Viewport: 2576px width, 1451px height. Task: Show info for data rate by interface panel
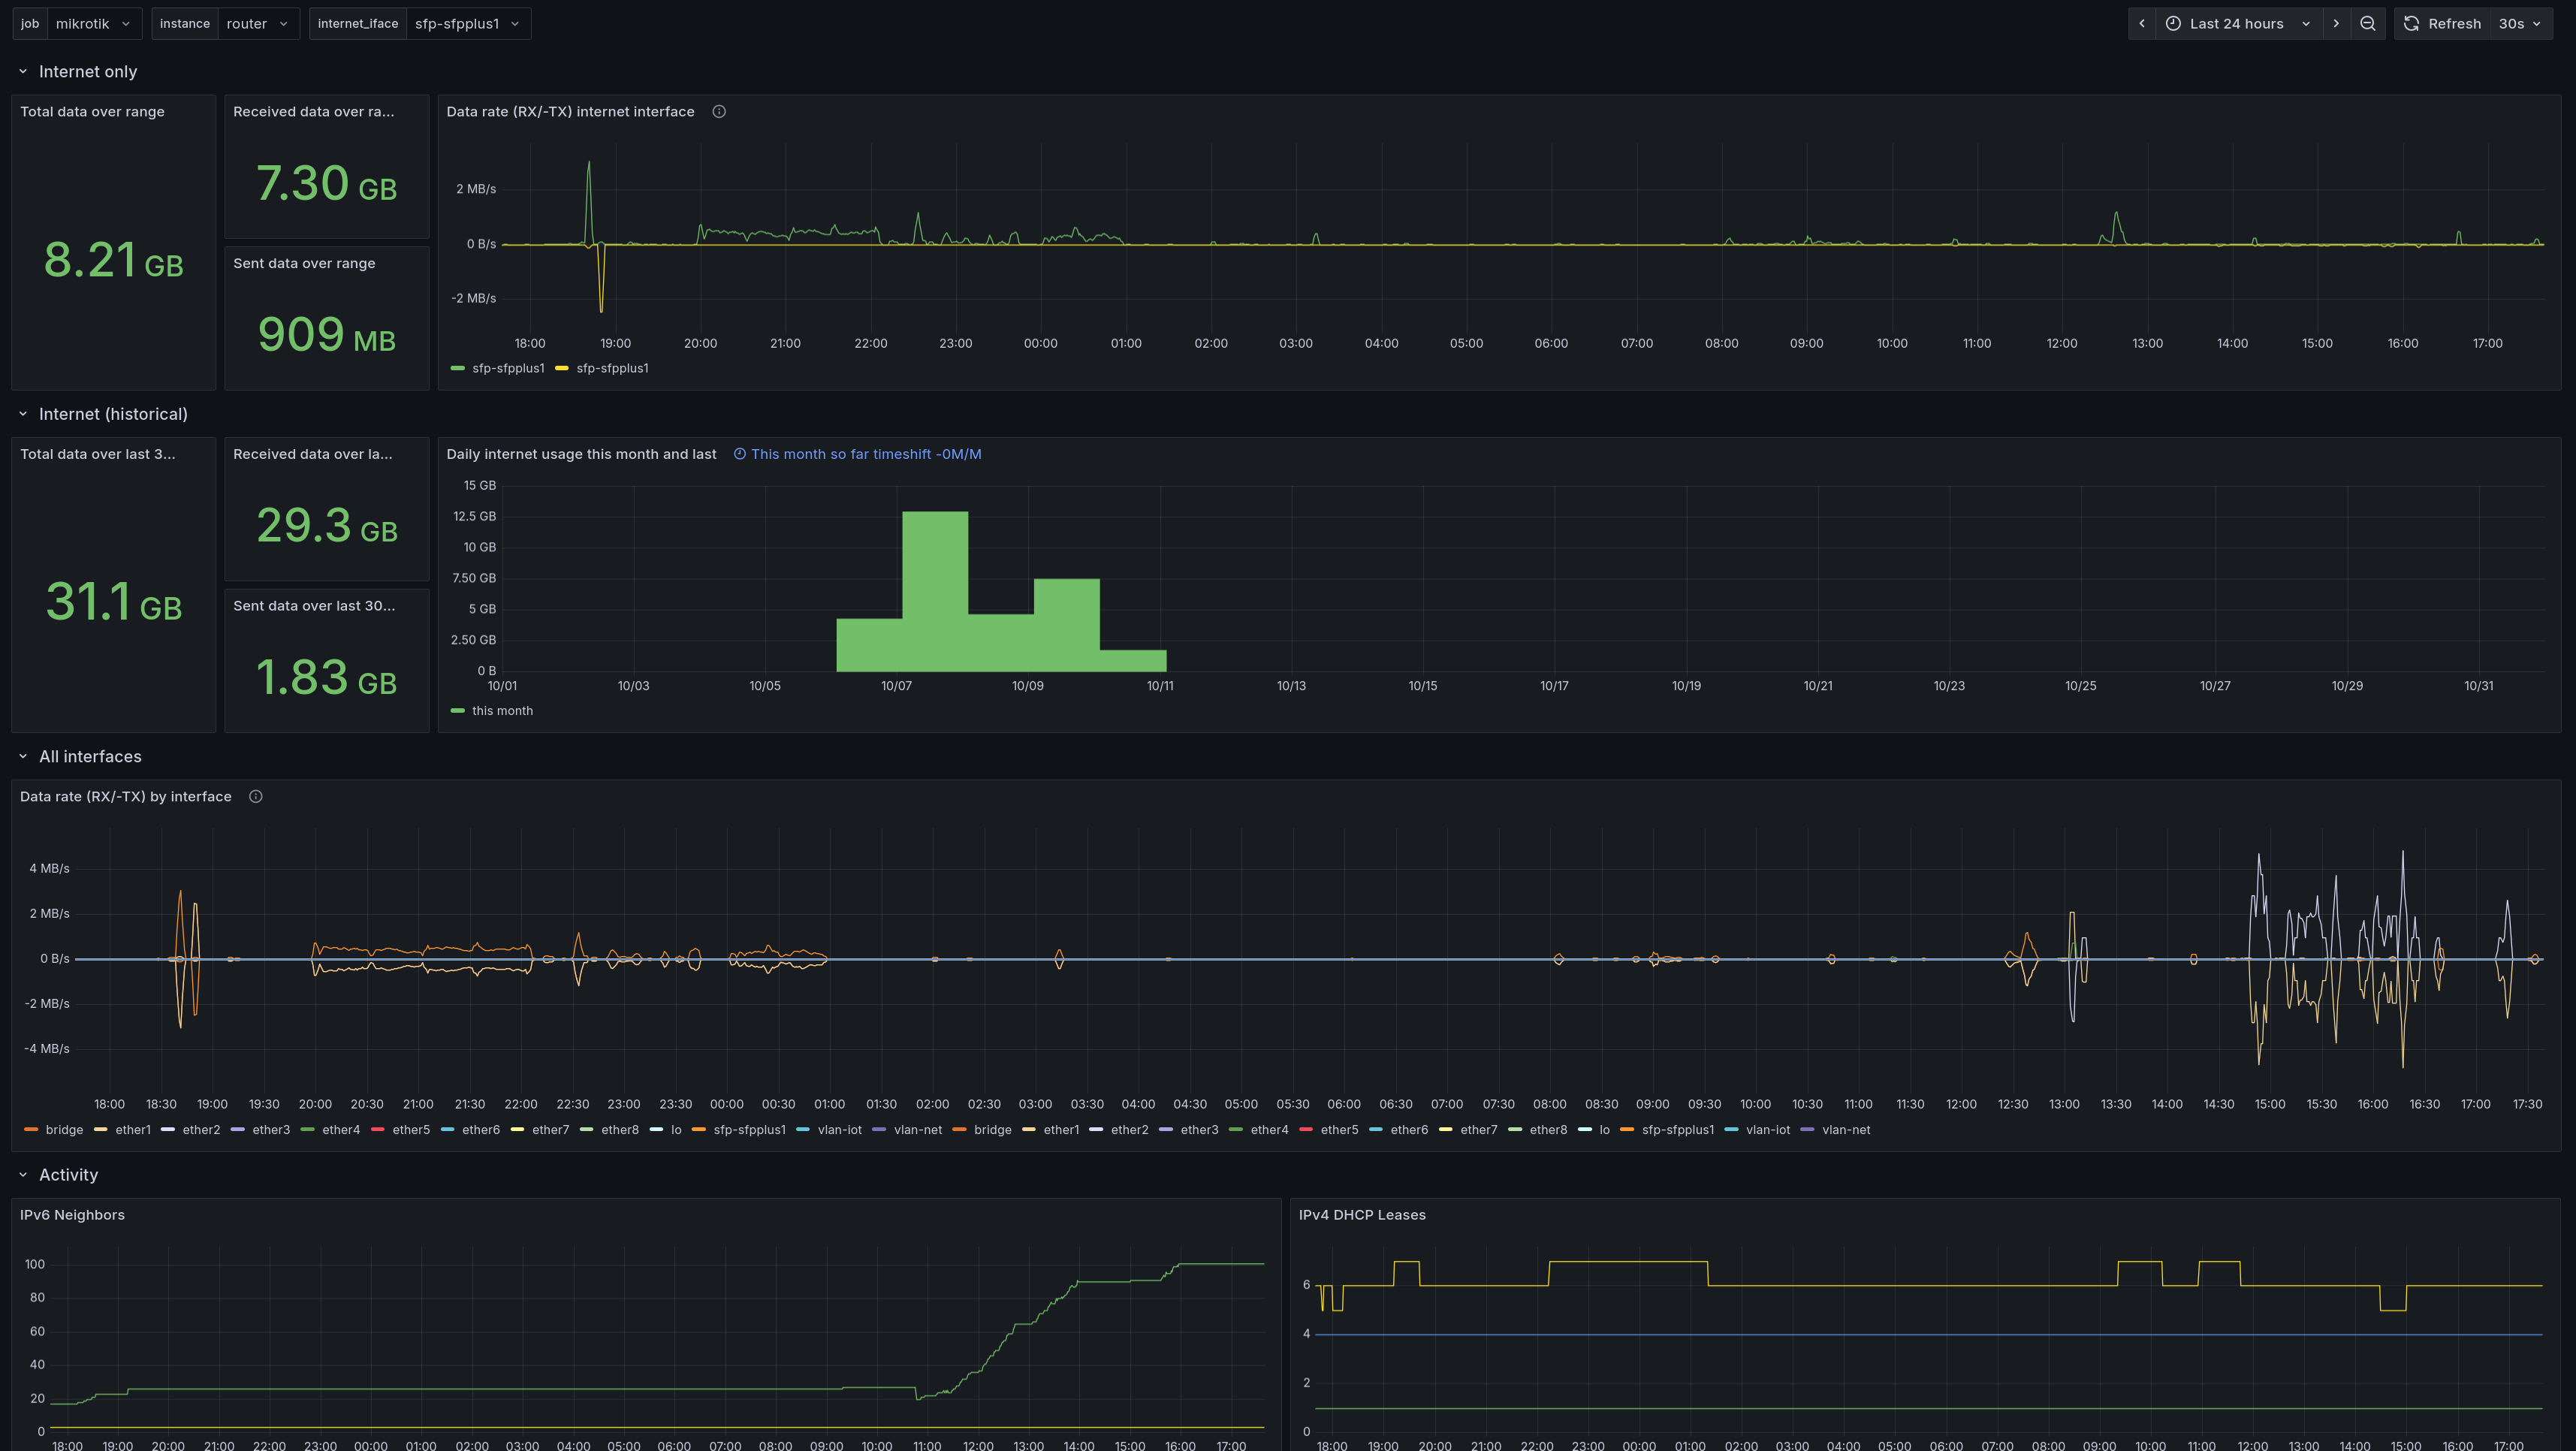click(x=256, y=797)
